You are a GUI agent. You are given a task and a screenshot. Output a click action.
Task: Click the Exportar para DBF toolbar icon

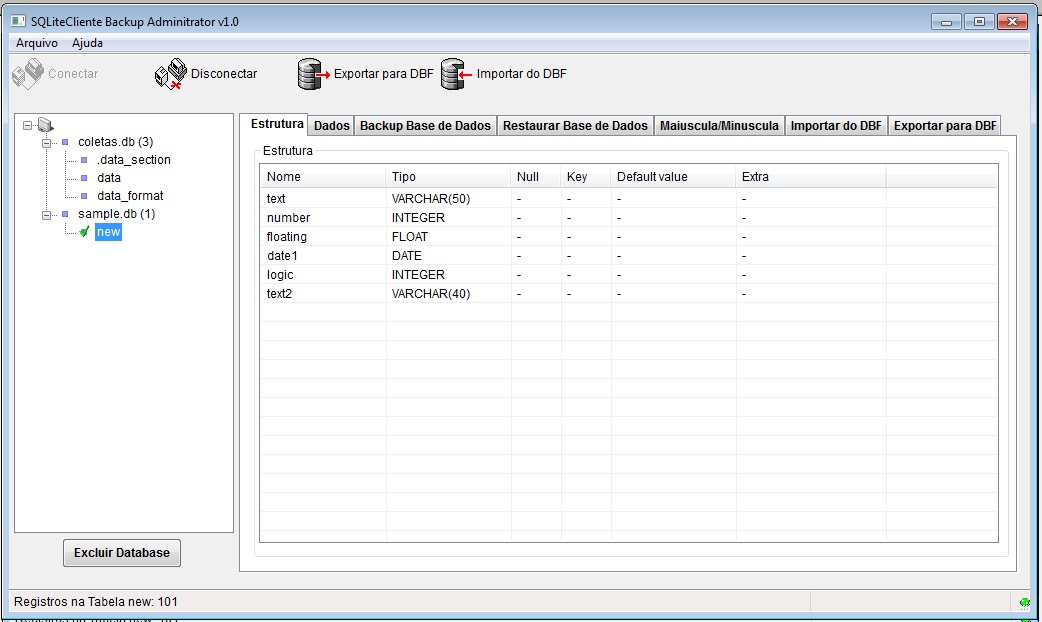pos(313,74)
